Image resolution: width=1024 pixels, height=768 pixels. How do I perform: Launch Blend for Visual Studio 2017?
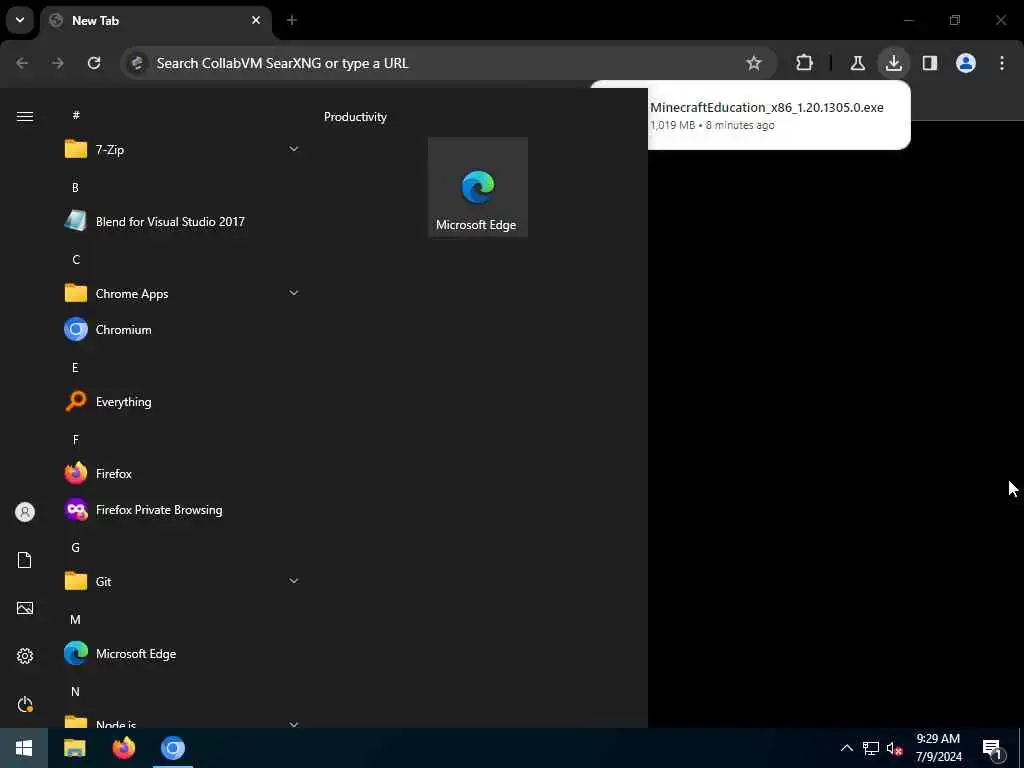click(182, 221)
